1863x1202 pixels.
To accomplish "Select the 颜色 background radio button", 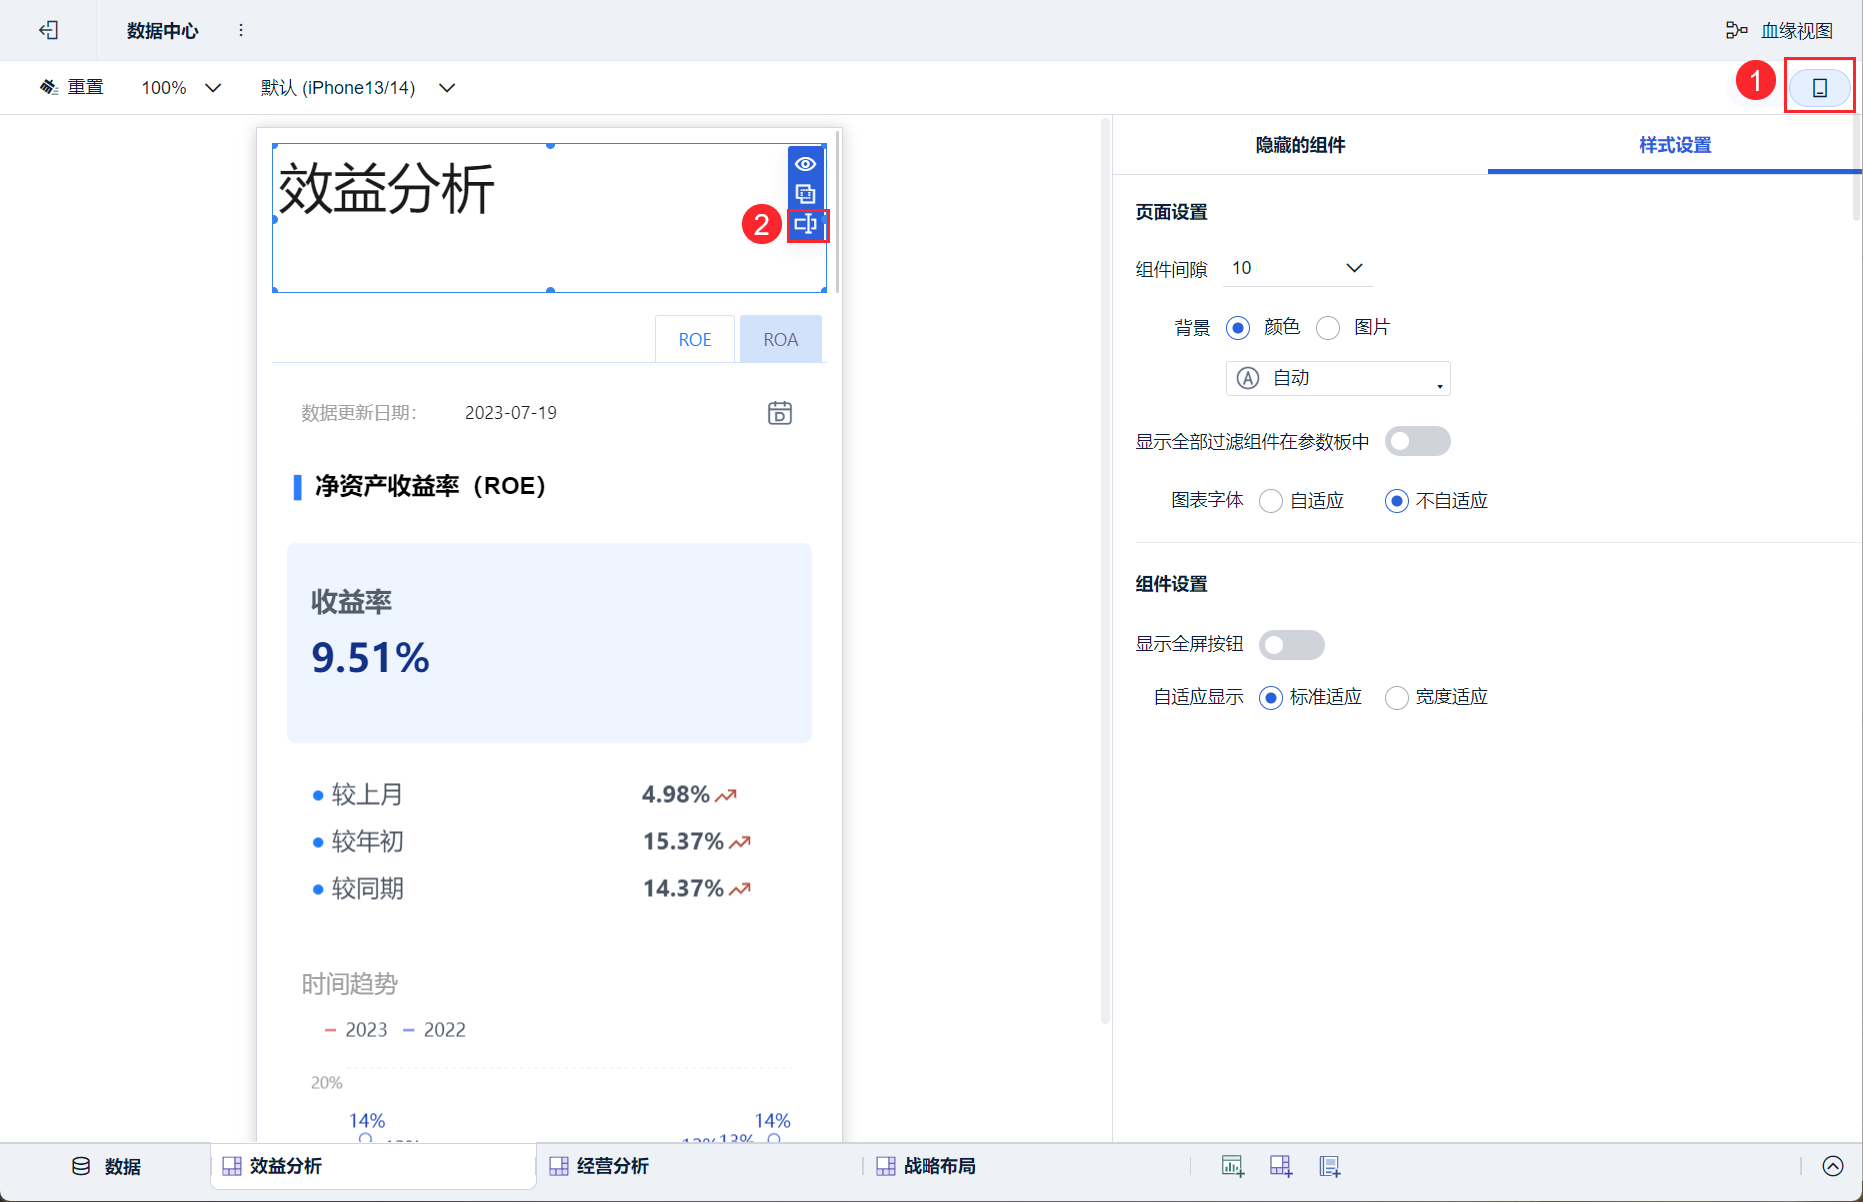I will pos(1238,328).
